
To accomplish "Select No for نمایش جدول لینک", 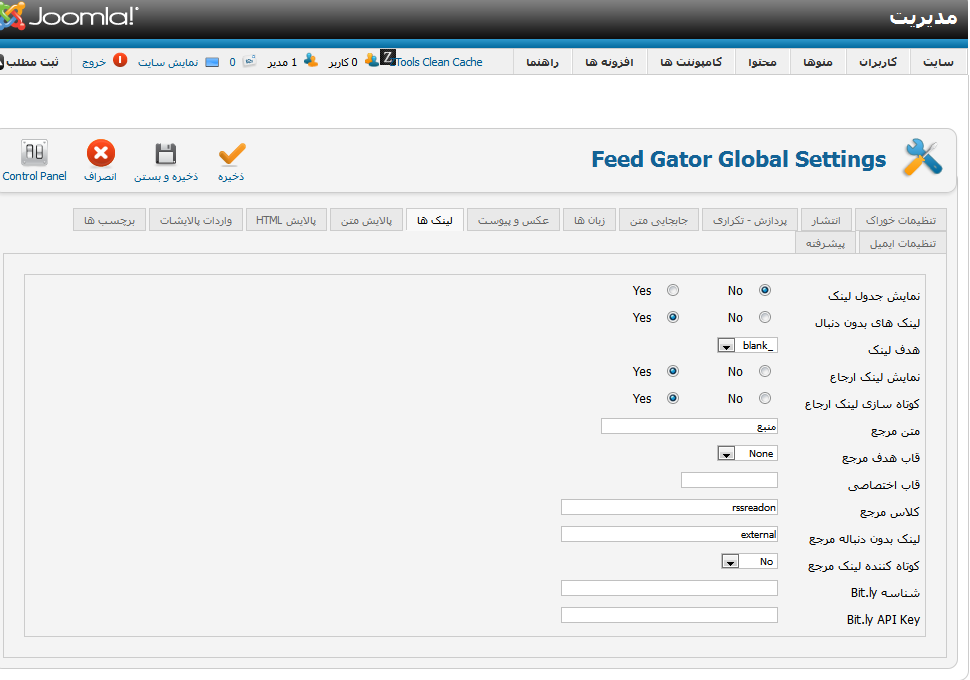I will (765, 290).
